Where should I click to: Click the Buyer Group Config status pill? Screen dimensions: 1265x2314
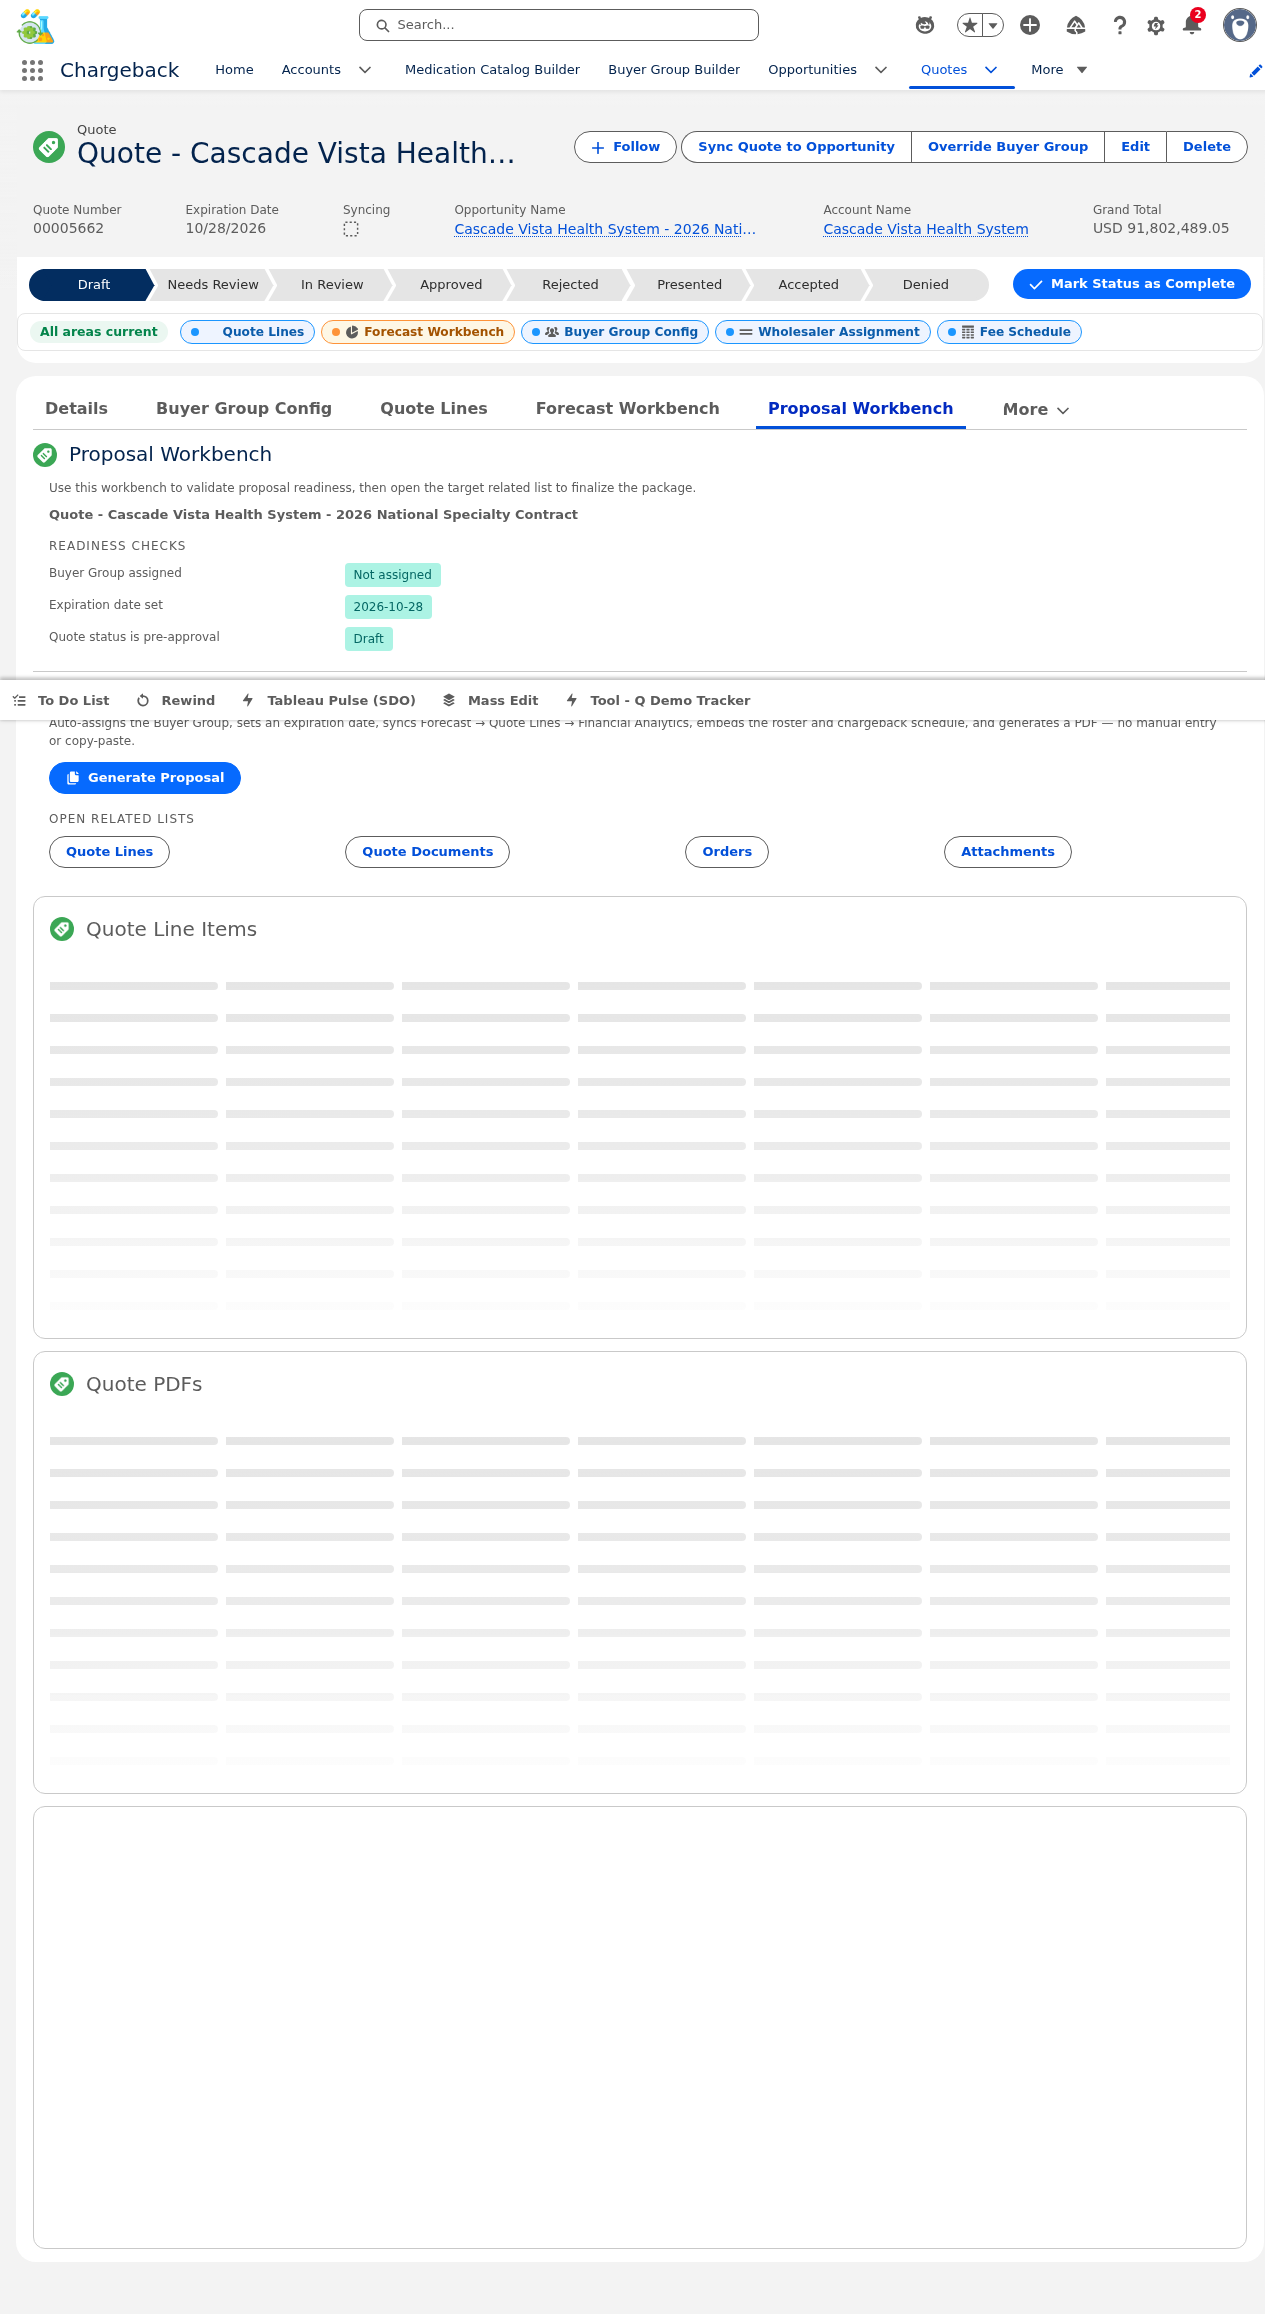[615, 332]
